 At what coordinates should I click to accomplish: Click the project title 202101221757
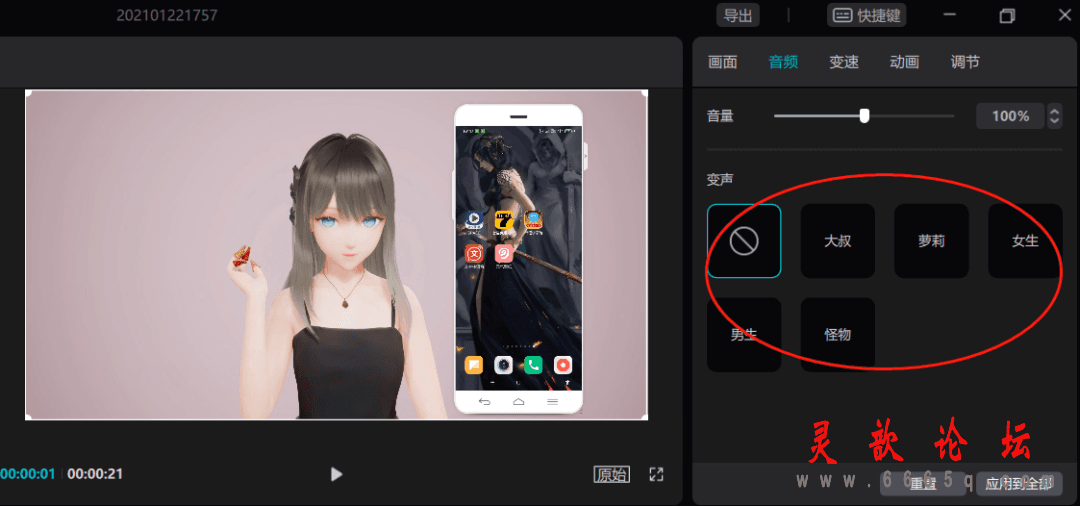[x=167, y=15]
